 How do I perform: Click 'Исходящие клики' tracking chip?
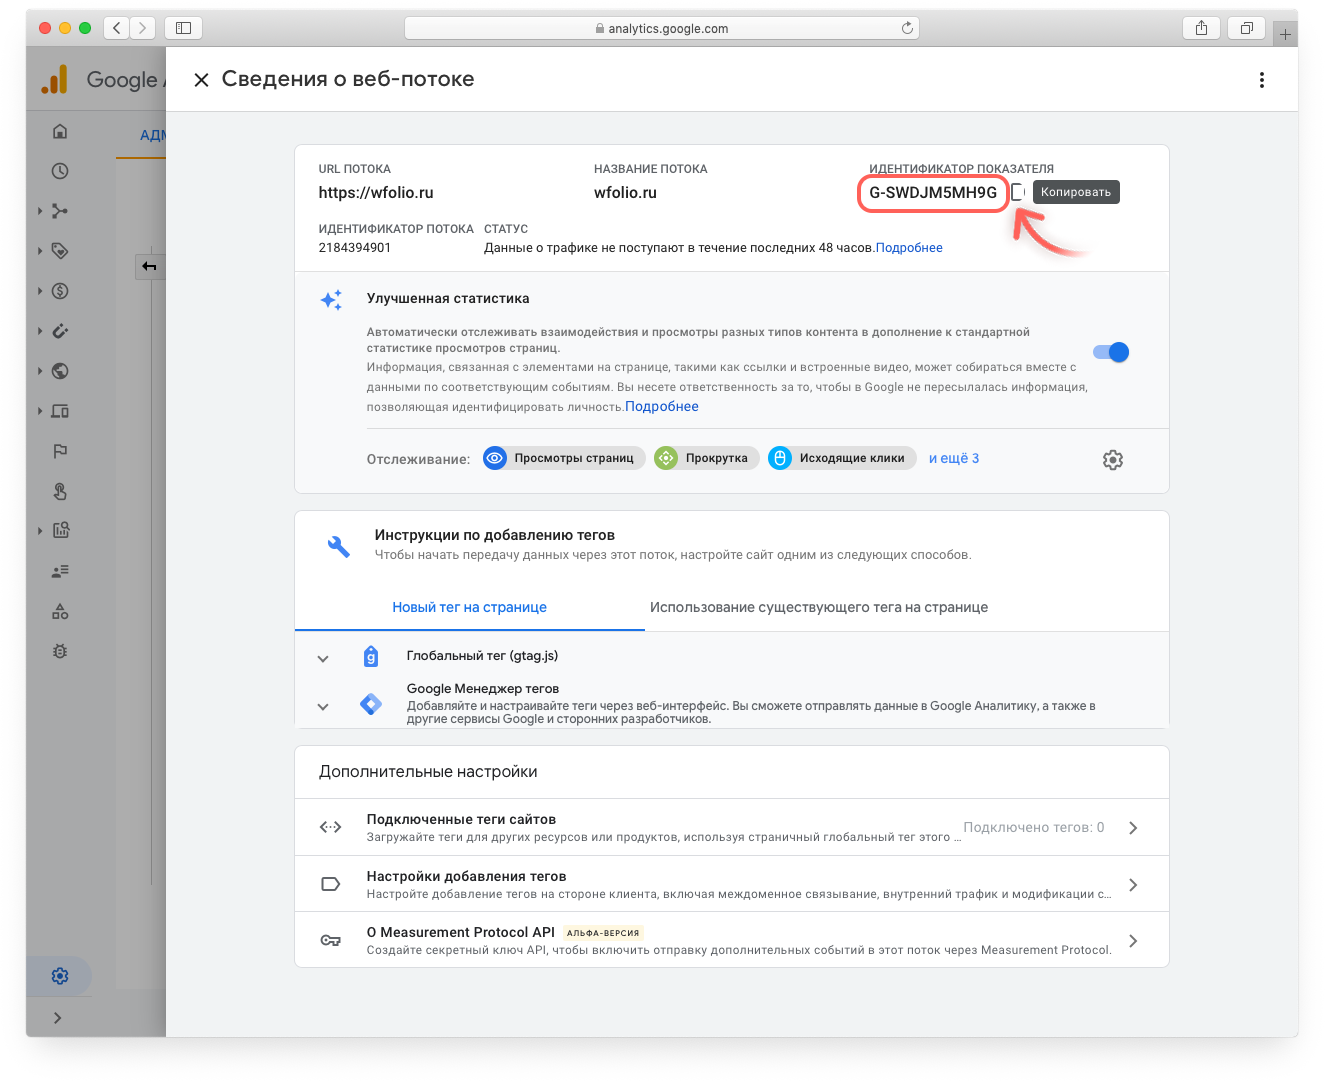[x=842, y=458]
